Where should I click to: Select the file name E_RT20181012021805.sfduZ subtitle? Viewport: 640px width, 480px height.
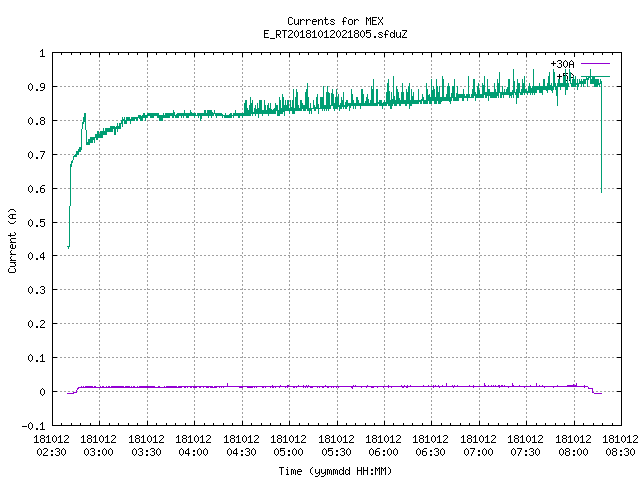pos(335,34)
